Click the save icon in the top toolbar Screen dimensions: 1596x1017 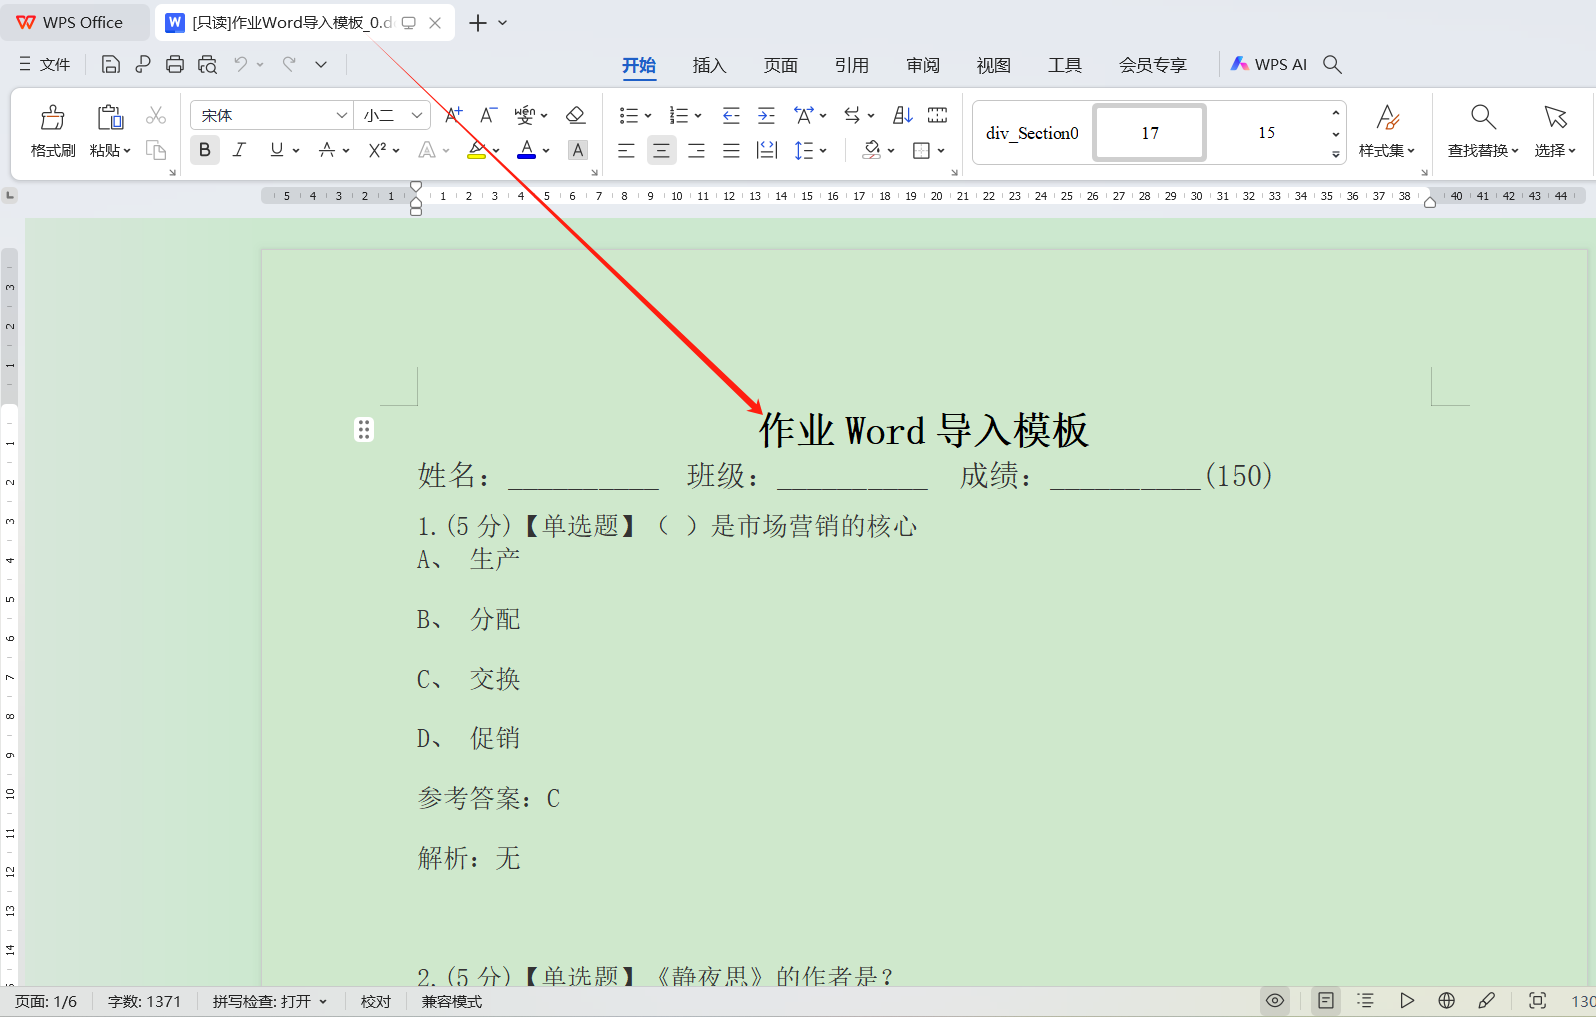pos(111,65)
